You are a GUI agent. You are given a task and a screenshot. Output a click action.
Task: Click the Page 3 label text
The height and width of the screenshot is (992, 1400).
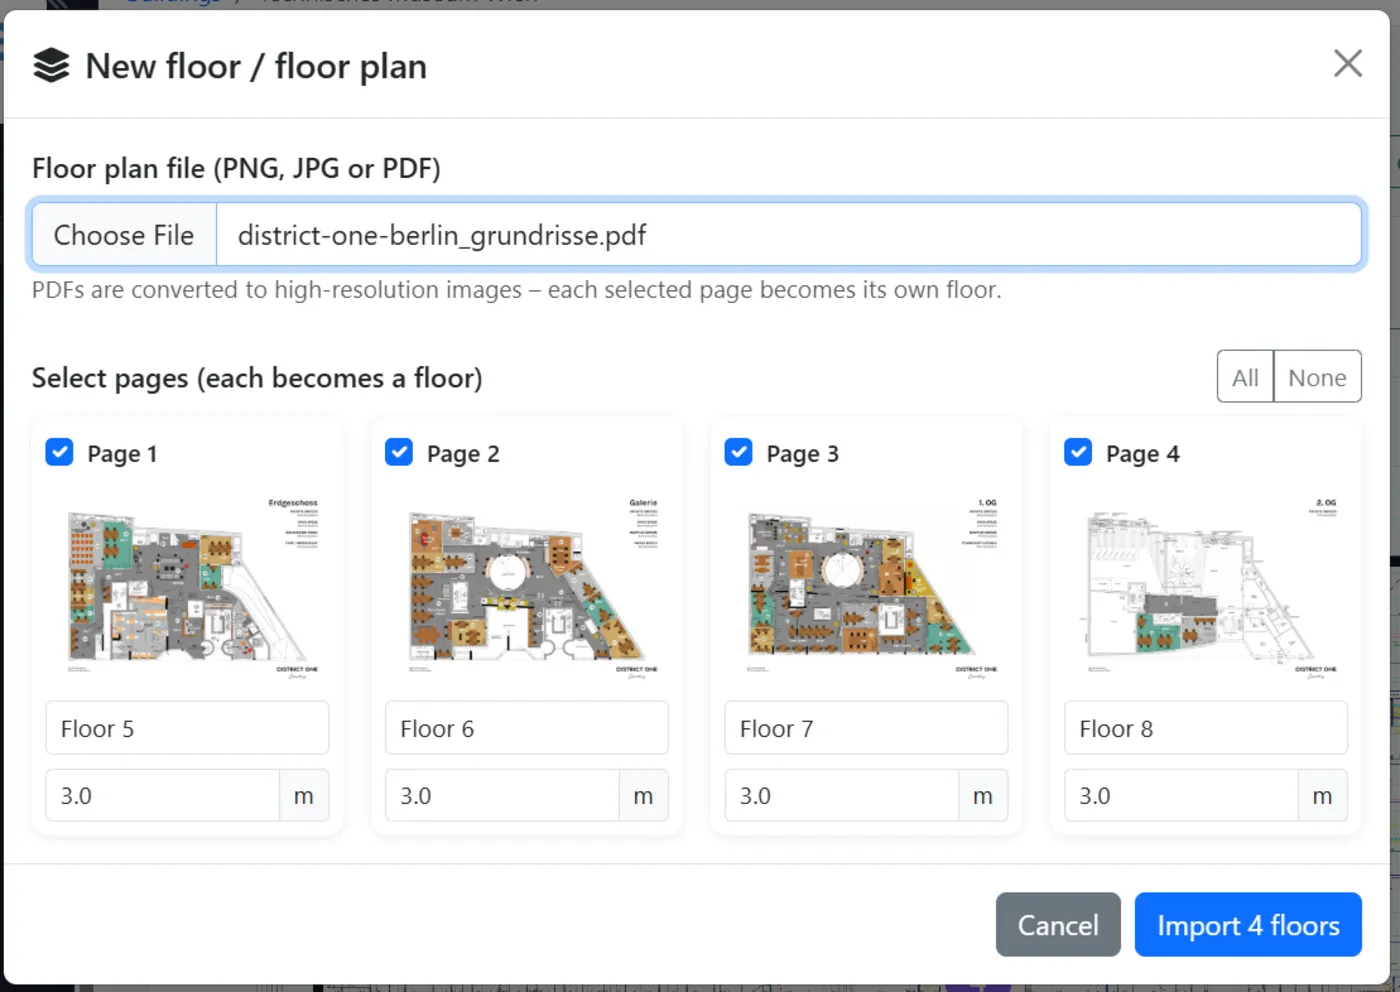[x=803, y=454]
